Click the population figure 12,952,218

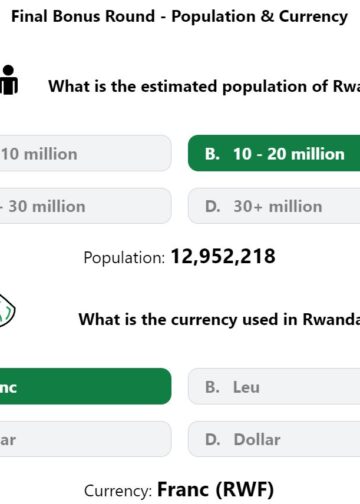tap(223, 256)
